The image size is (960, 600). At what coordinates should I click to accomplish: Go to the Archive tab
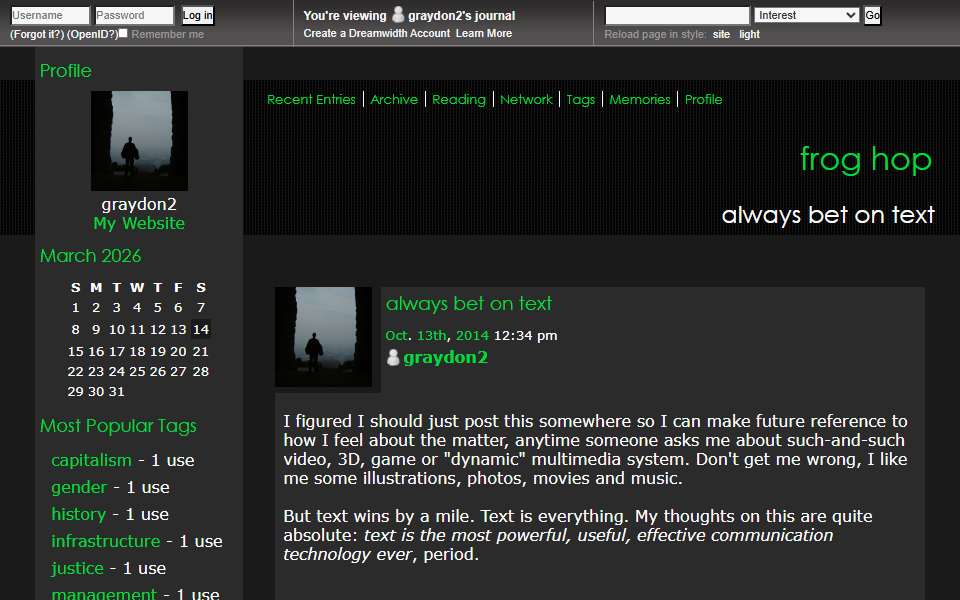click(x=394, y=99)
